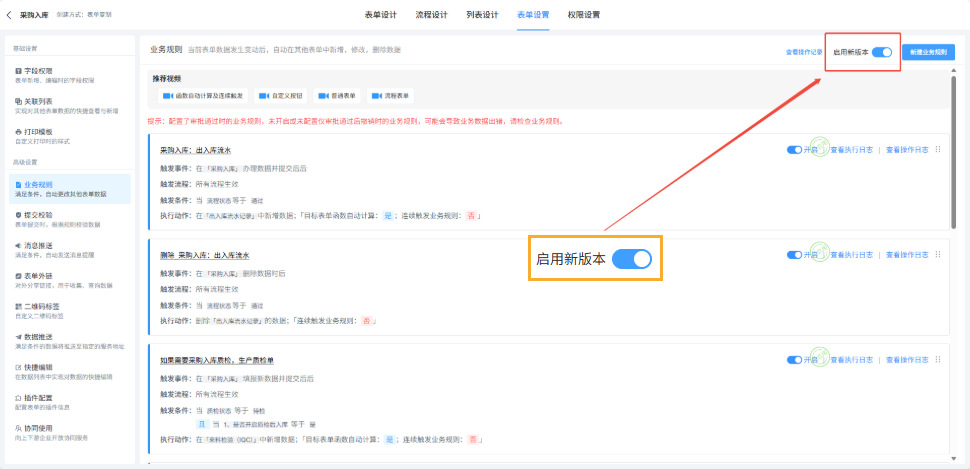Click the 推荐视频 heading
The height and width of the screenshot is (469, 970).
167,79
